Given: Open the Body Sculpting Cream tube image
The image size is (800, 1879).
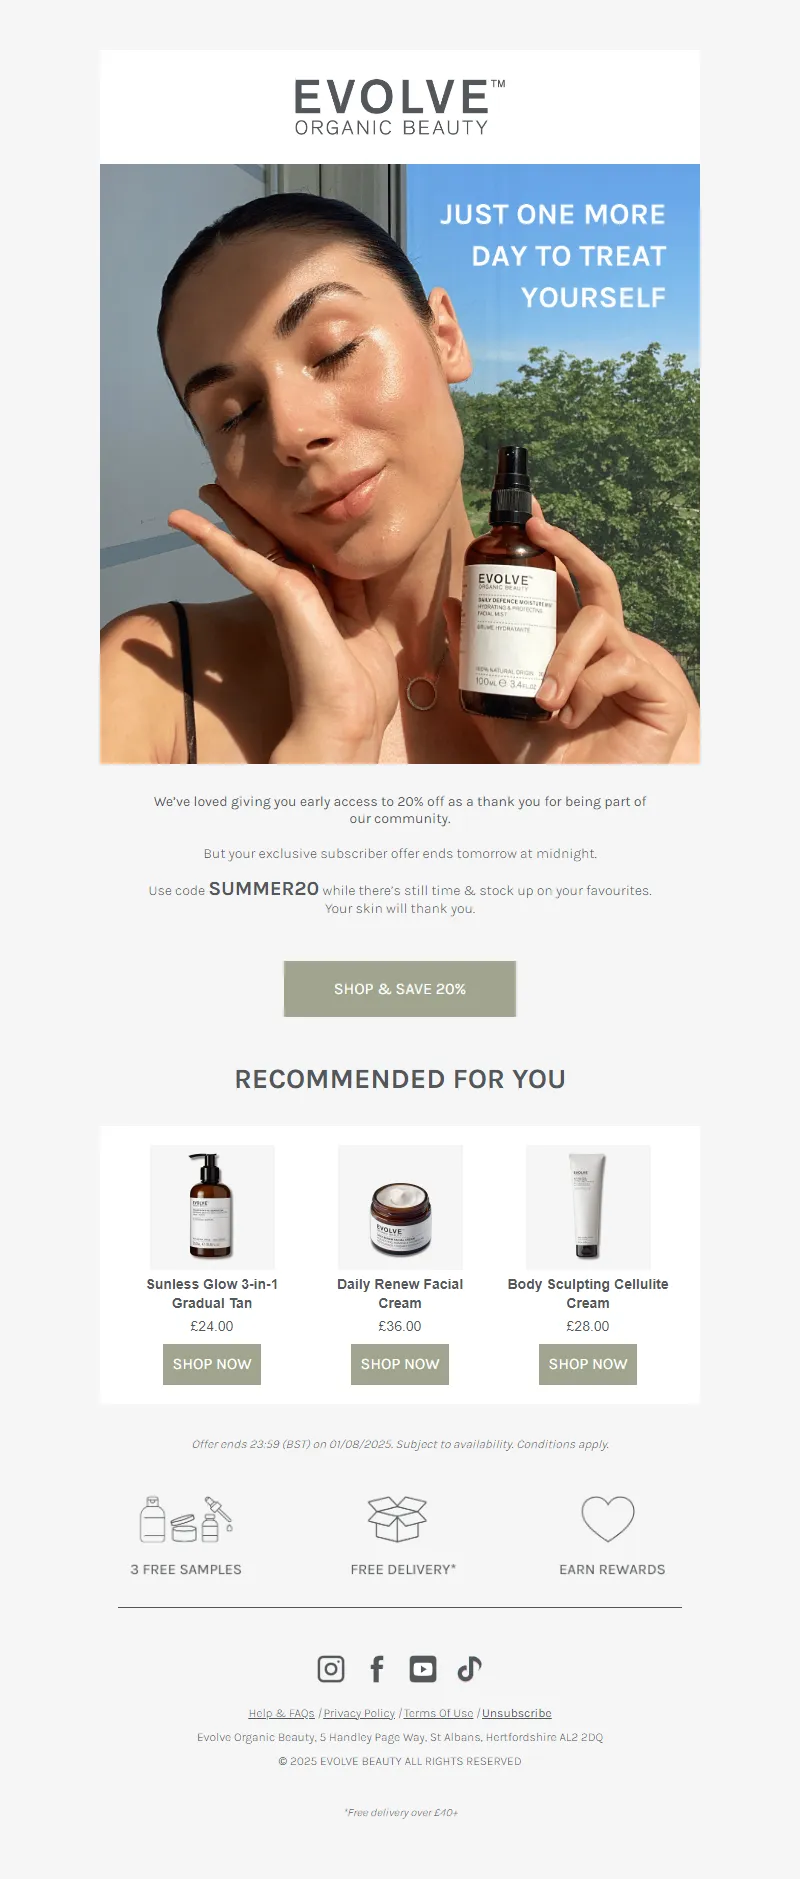Looking at the screenshot, I should [588, 1207].
